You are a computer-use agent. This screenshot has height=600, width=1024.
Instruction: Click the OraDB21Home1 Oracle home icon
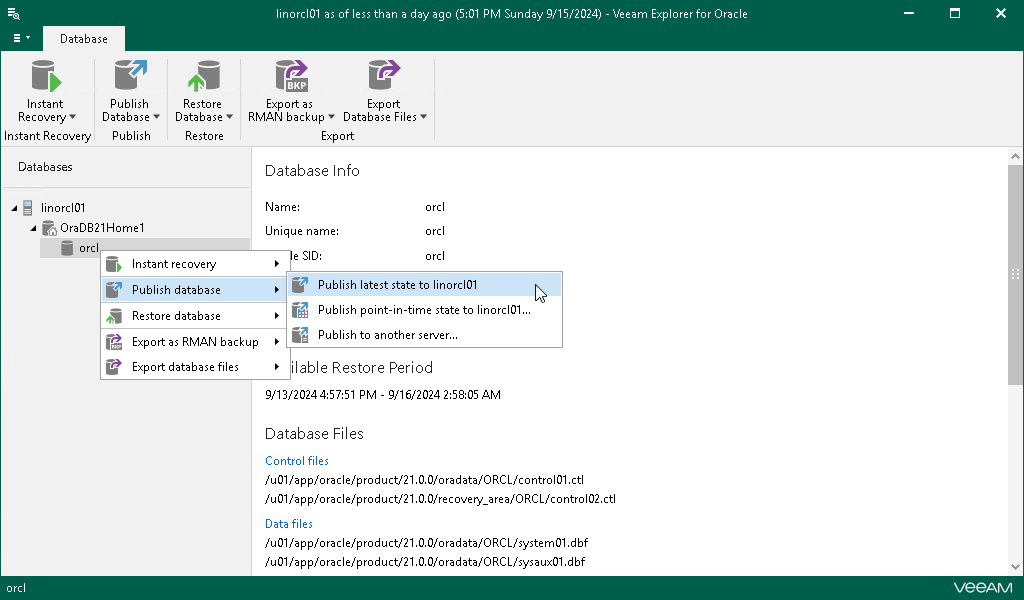(49, 228)
